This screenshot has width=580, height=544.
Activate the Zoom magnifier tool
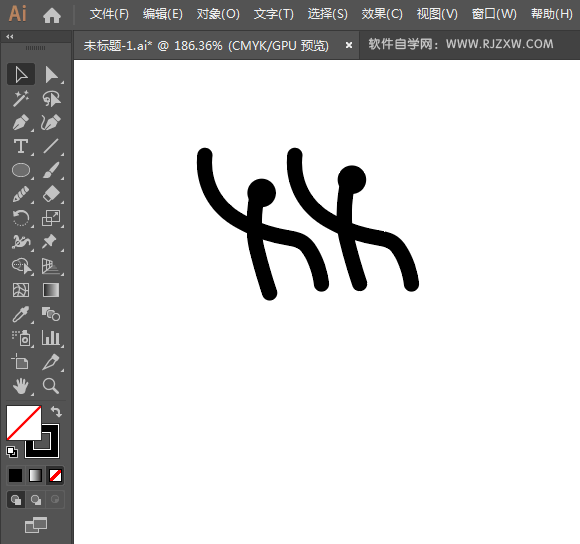pyautogui.click(x=51, y=386)
